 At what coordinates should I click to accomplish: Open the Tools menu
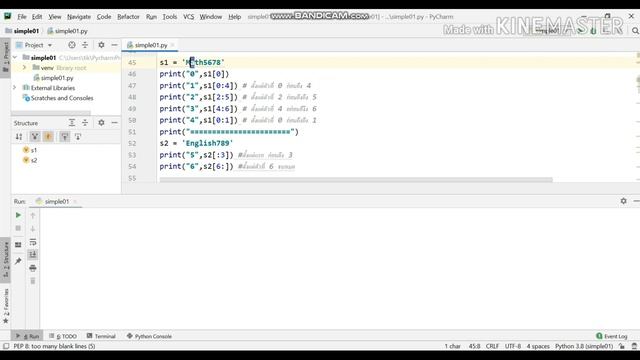click(169, 17)
